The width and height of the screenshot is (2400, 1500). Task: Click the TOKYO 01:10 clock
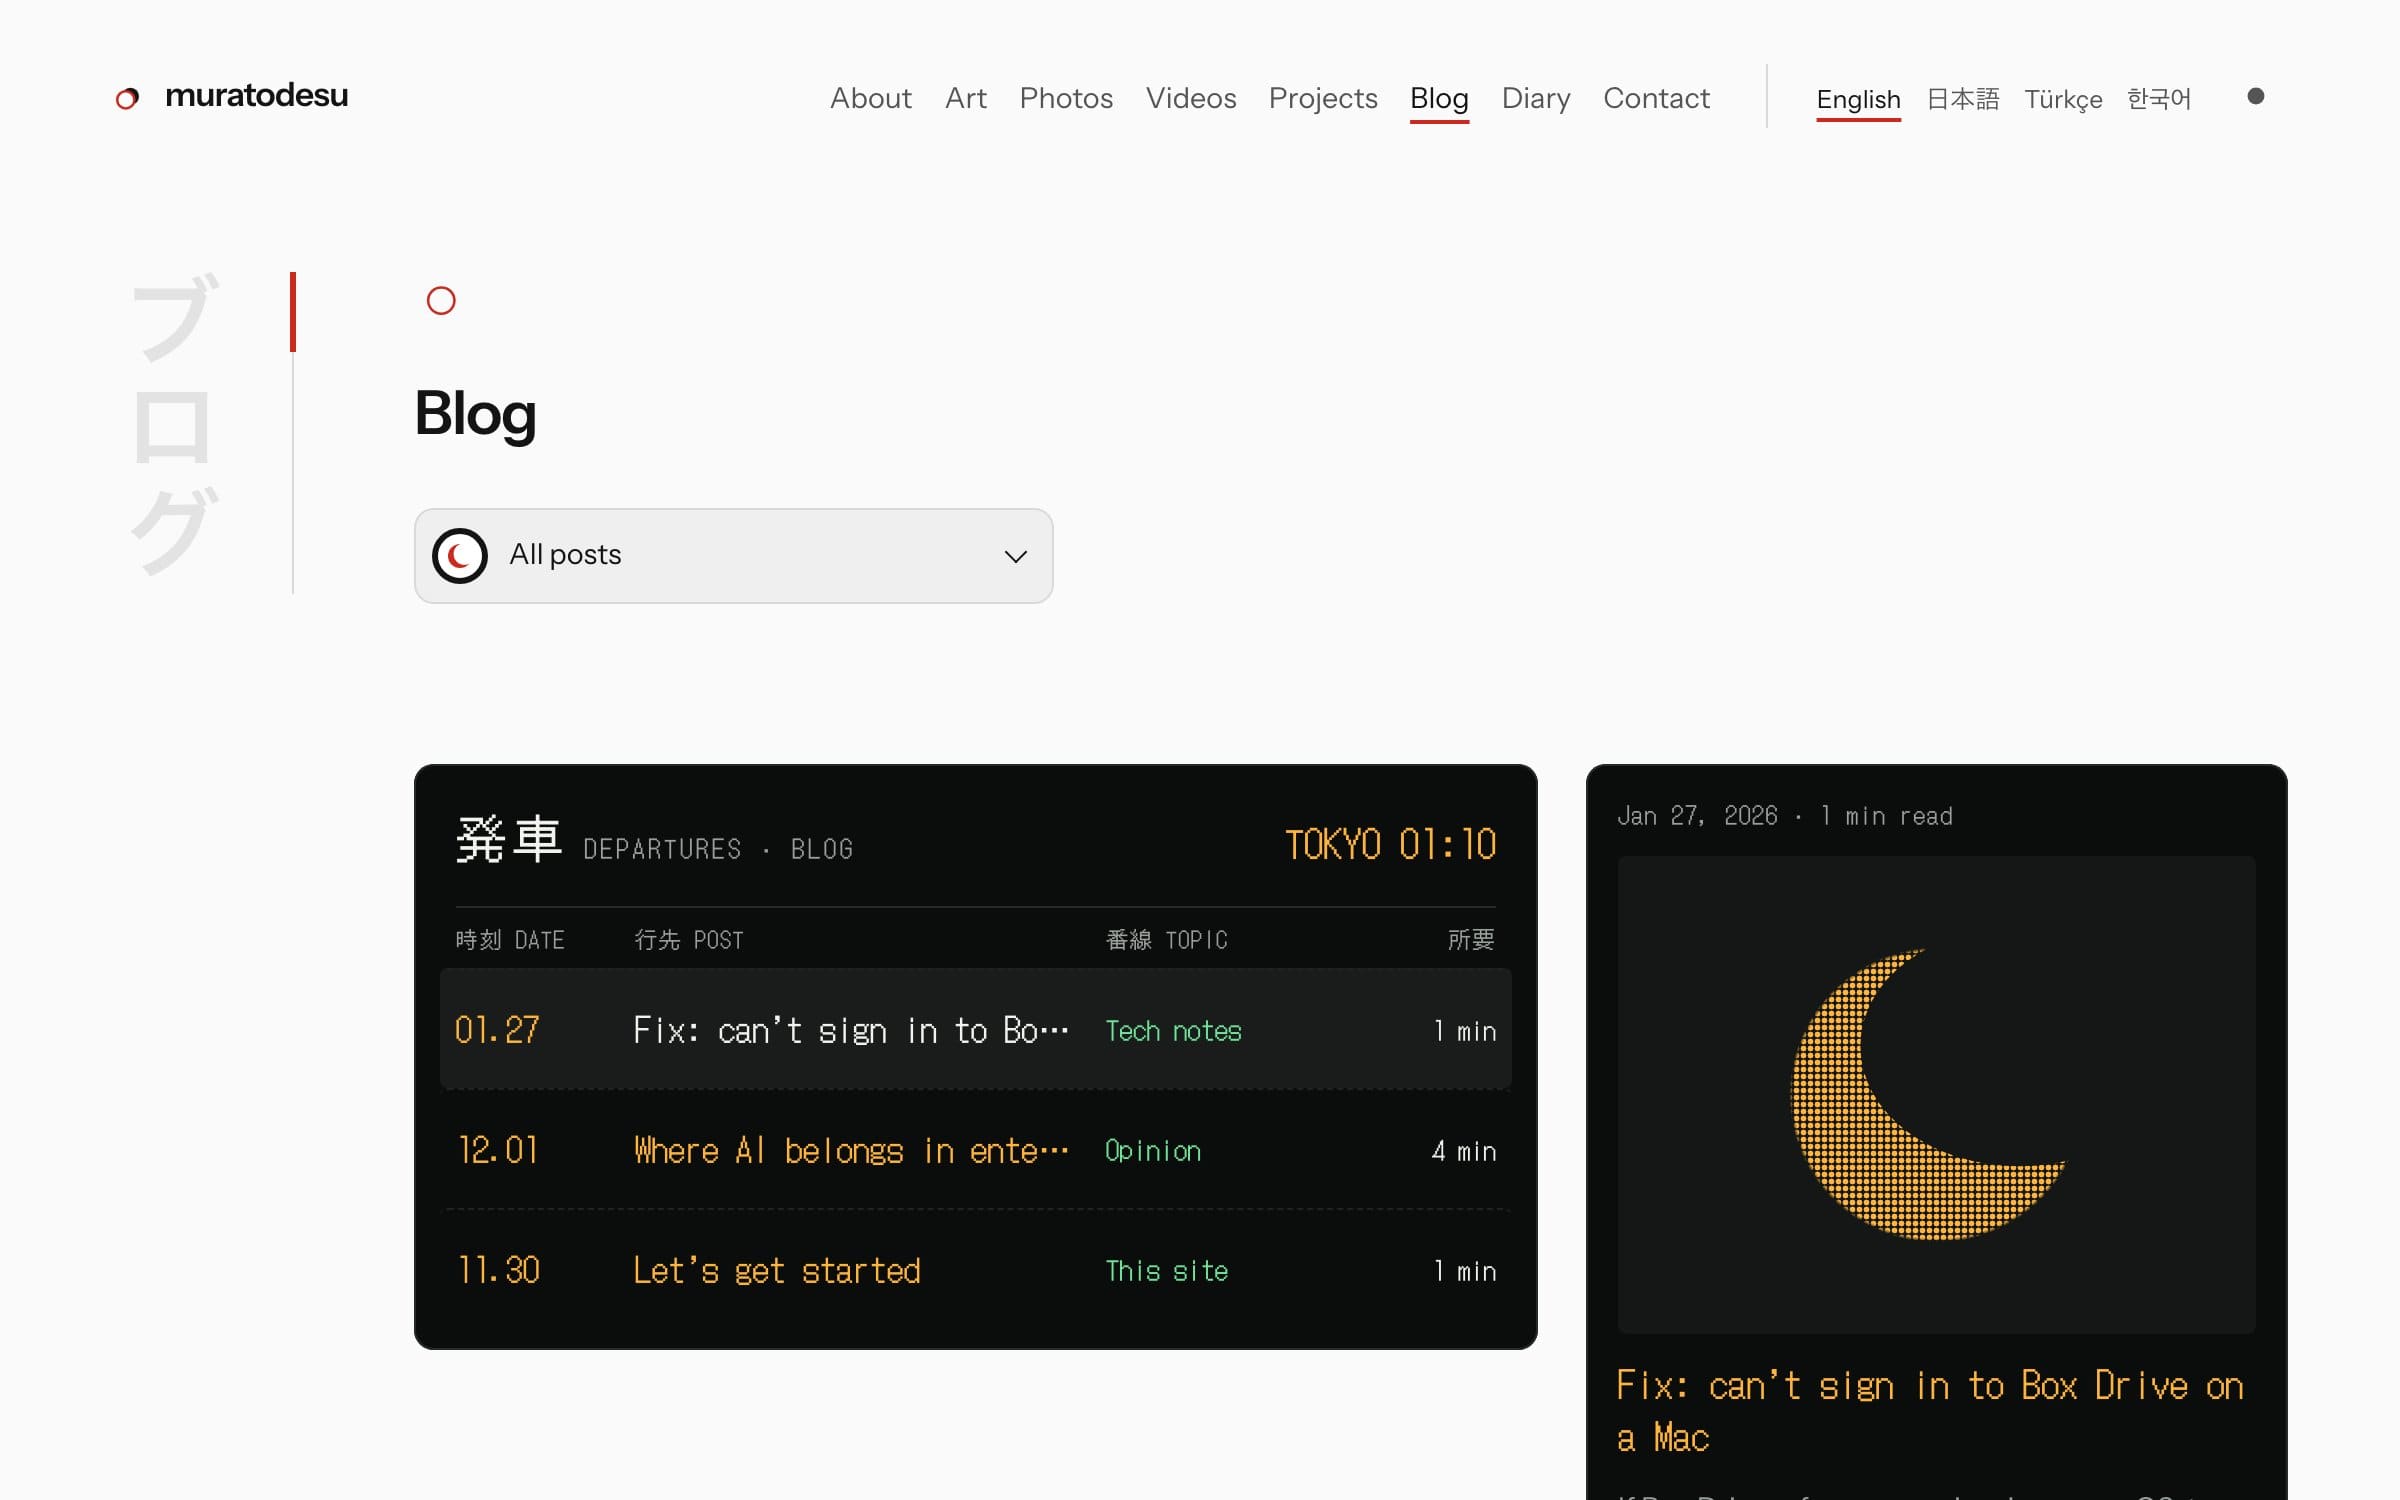pos(1390,845)
